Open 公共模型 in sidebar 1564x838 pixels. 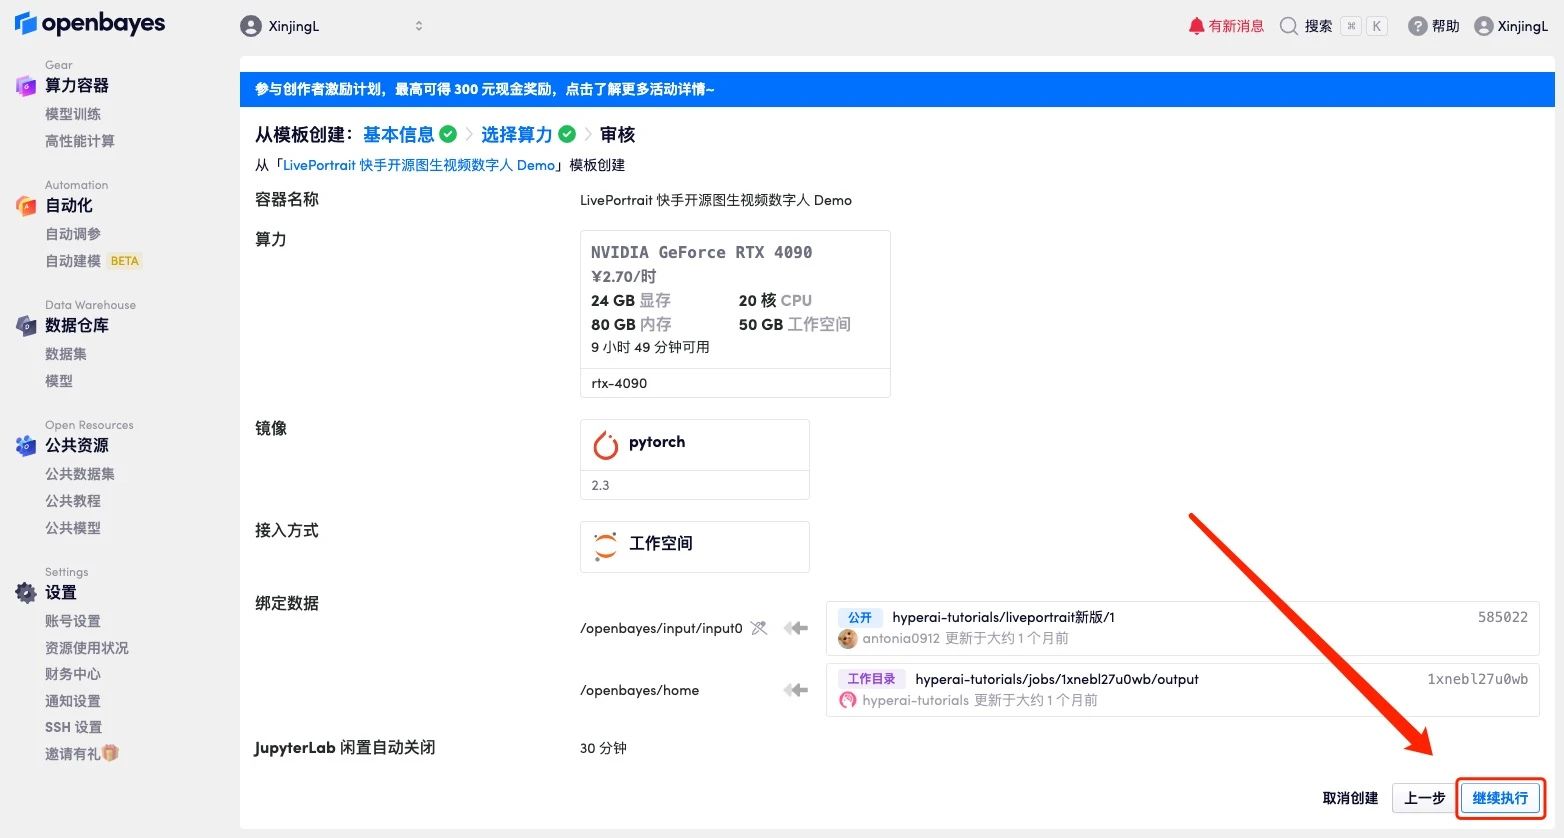point(73,528)
